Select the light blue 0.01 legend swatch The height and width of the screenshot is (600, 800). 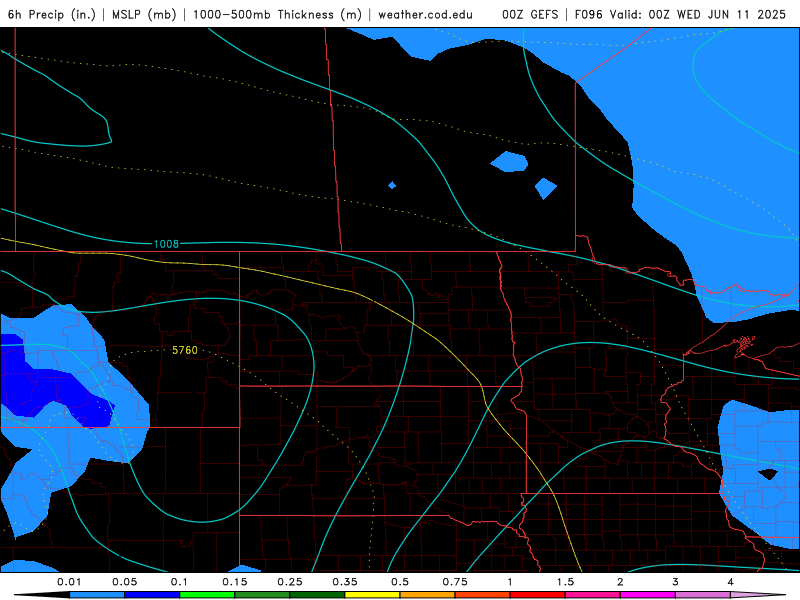click(97, 595)
